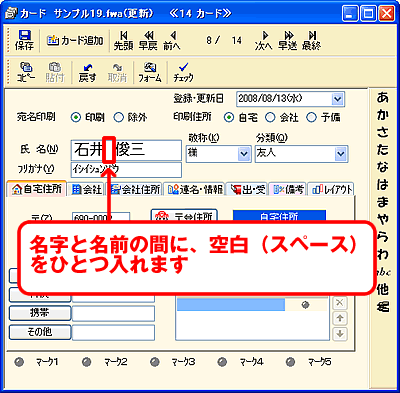Toggle the マーク5 indicator
This screenshot has width=400, height=393.
pos(290,362)
